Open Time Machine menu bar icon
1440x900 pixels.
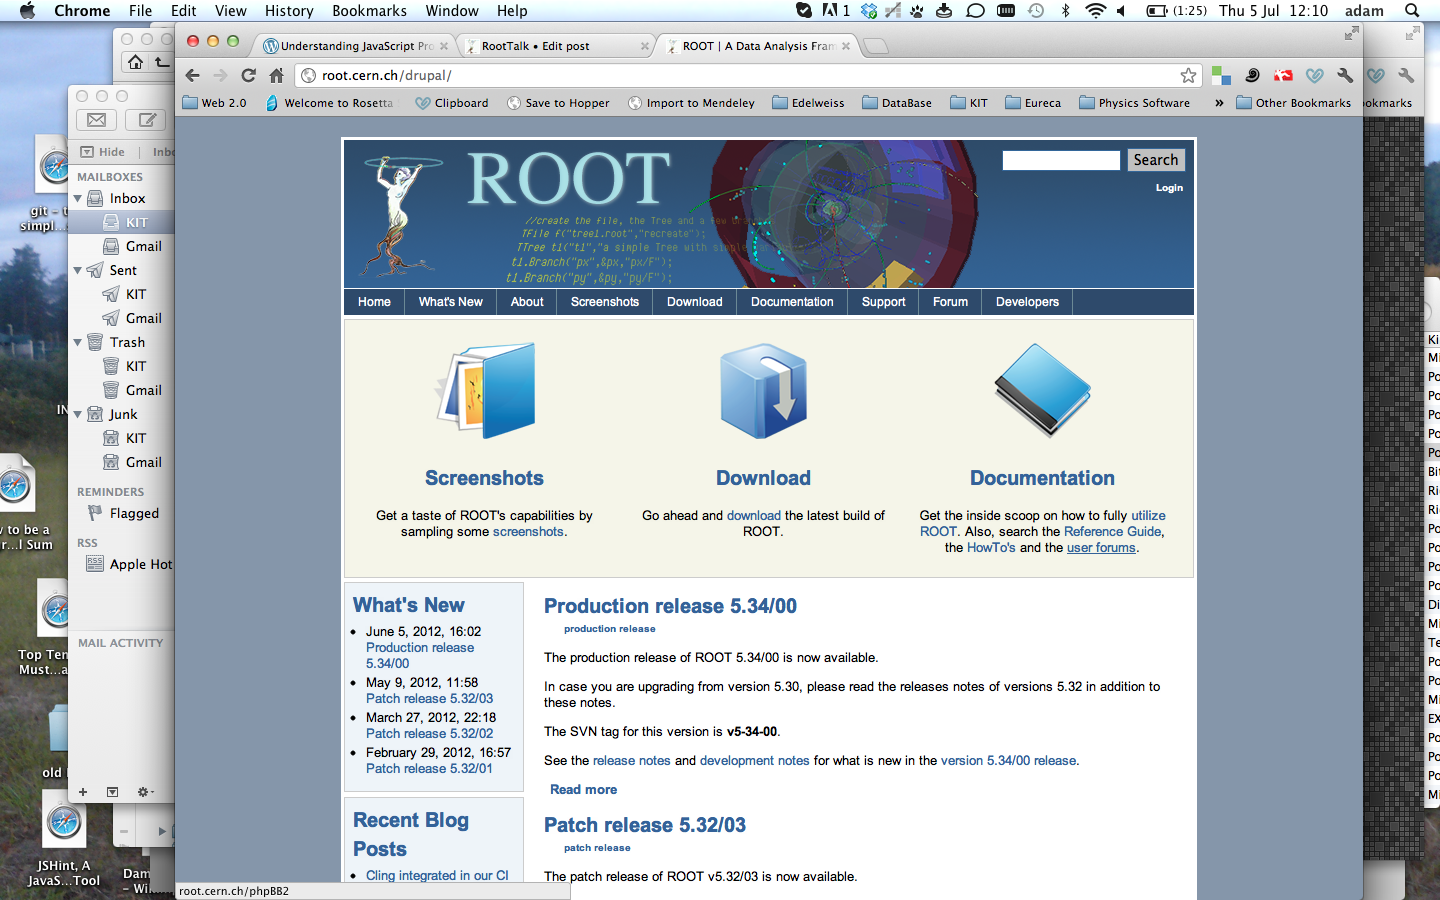click(x=1036, y=10)
